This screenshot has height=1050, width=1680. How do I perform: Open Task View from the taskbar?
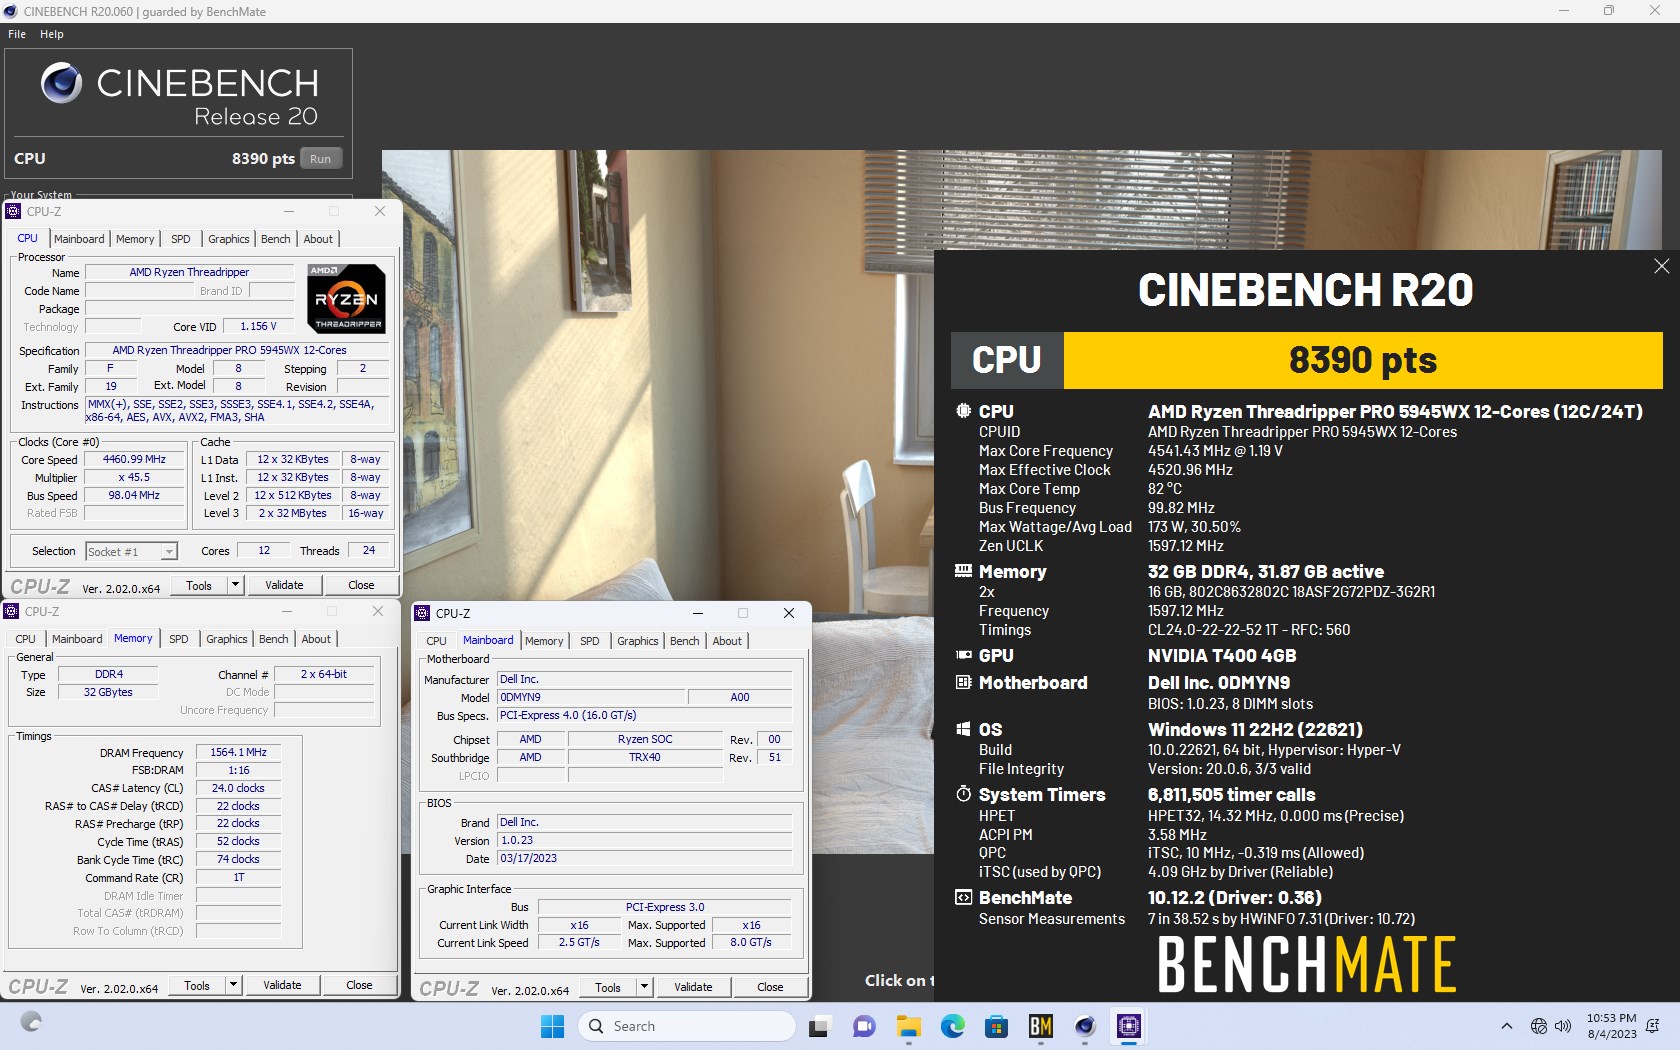pyautogui.click(x=819, y=1026)
